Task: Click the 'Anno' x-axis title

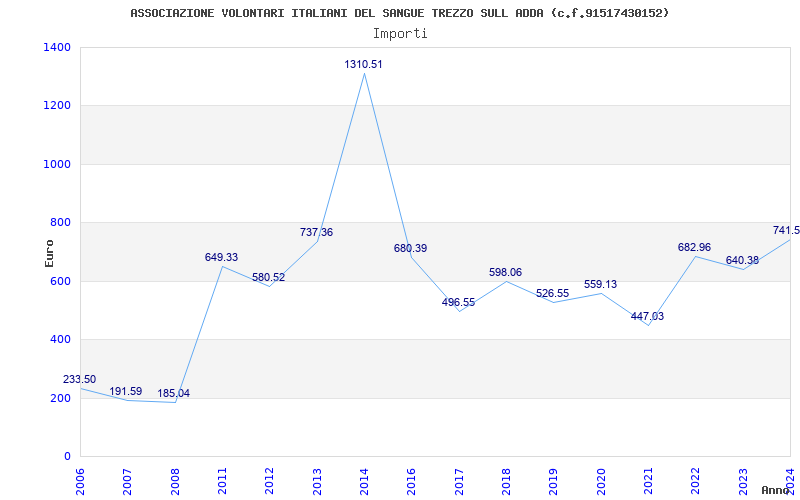Action: [775, 490]
